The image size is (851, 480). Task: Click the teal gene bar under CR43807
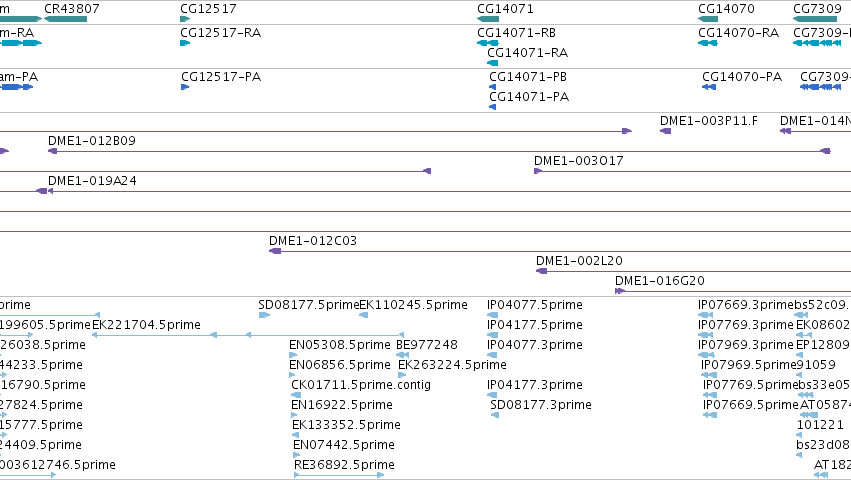tap(65, 19)
